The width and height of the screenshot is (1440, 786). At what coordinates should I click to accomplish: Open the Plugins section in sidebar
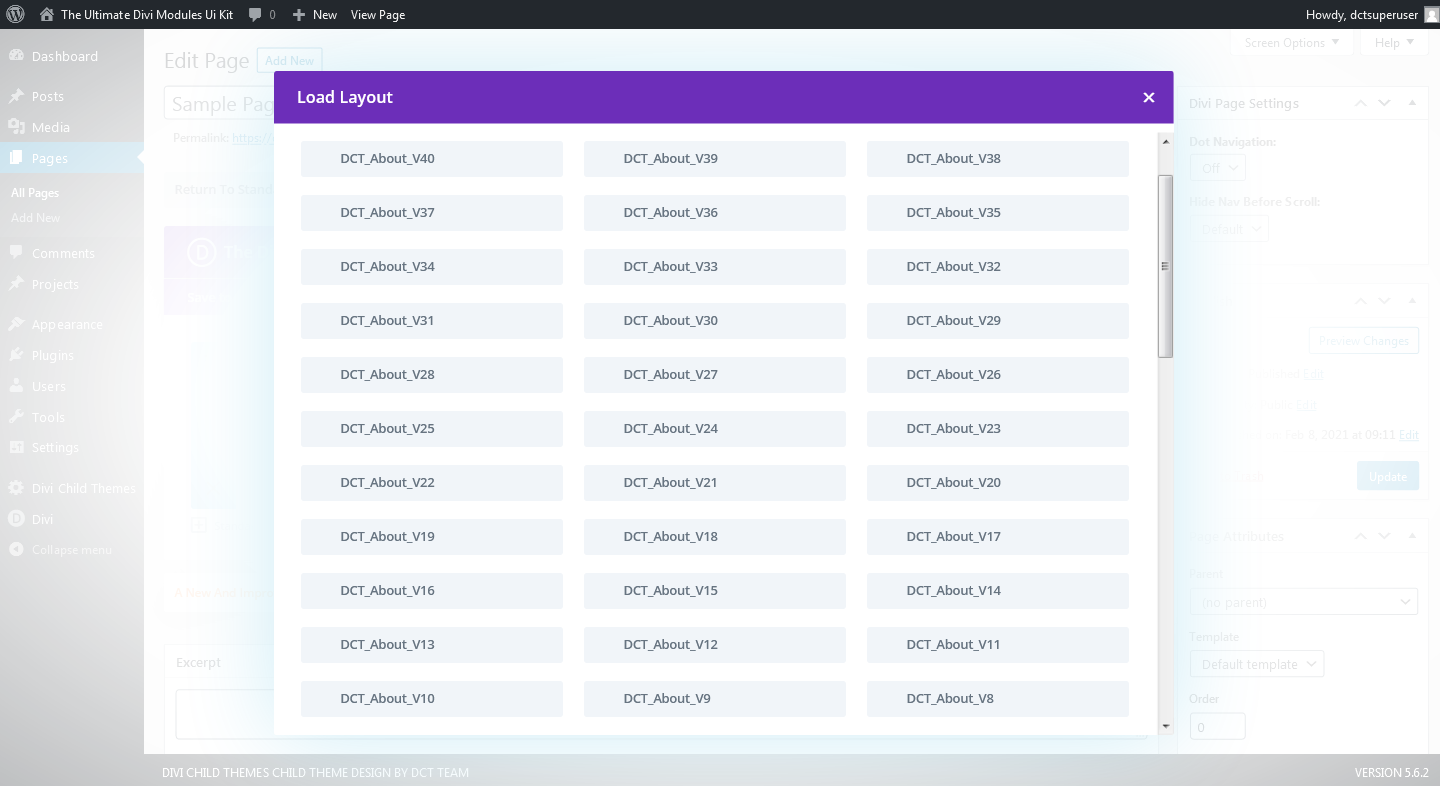click(52, 355)
